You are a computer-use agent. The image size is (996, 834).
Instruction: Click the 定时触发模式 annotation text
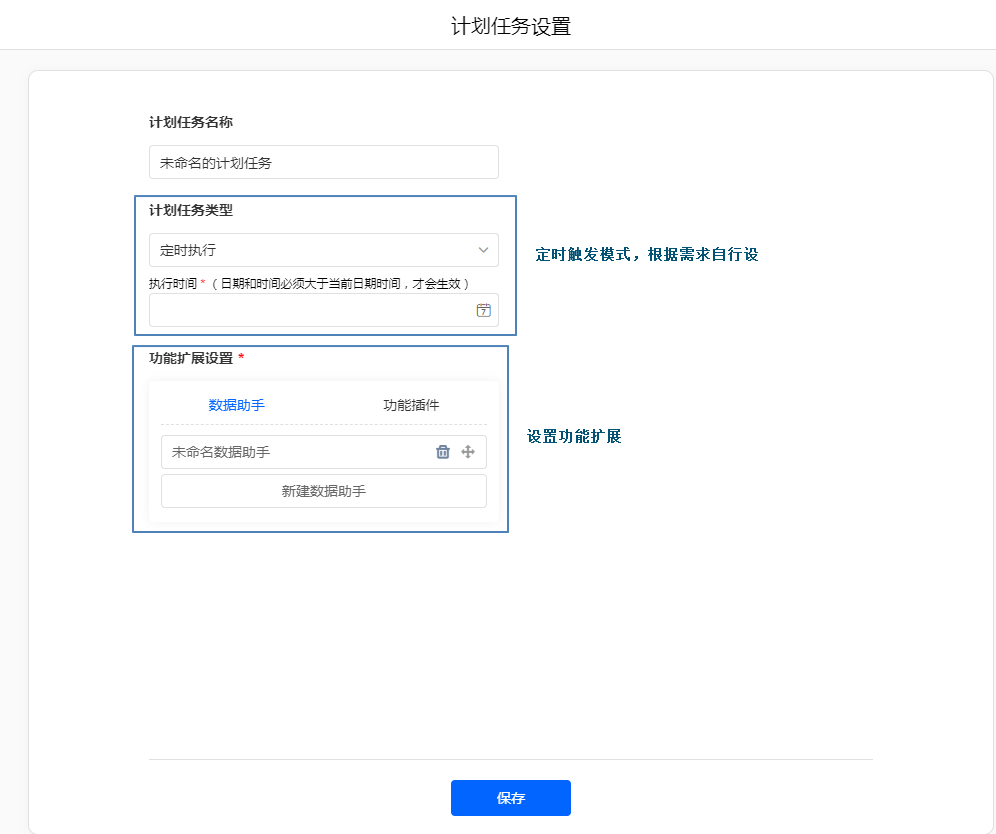pyautogui.click(x=646, y=255)
